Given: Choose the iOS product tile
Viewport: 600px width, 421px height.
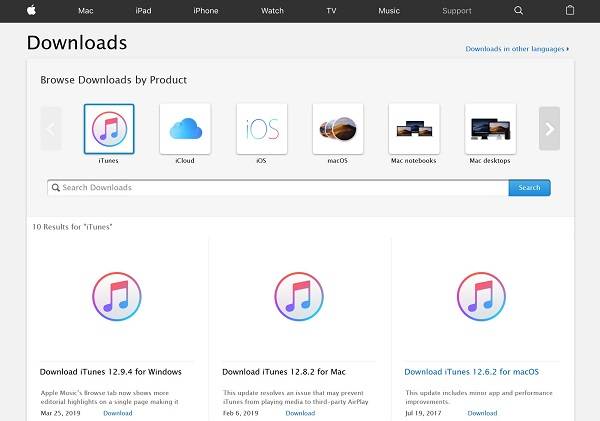Looking at the screenshot, I should click(x=261, y=129).
